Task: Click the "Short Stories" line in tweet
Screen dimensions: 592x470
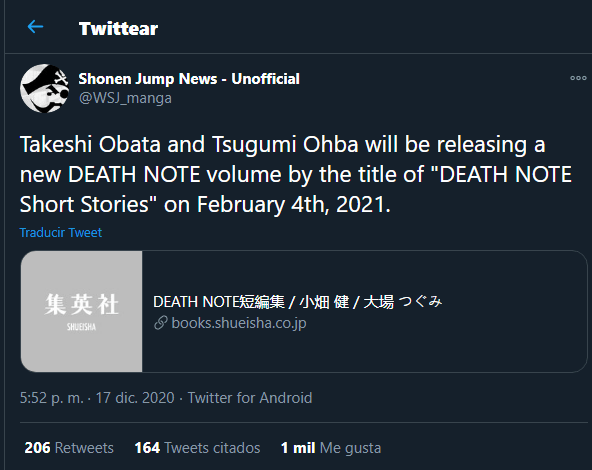Action: pos(205,204)
